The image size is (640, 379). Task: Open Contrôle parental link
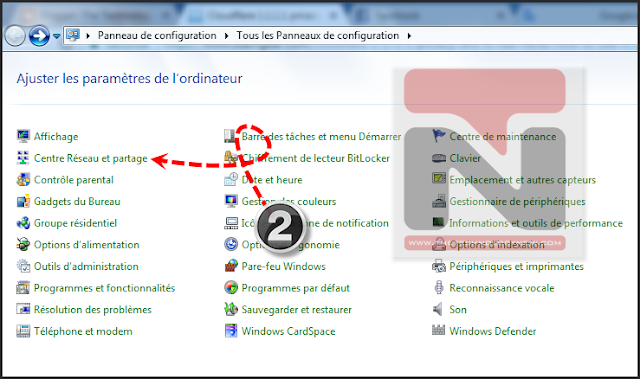[x=74, y=180]
